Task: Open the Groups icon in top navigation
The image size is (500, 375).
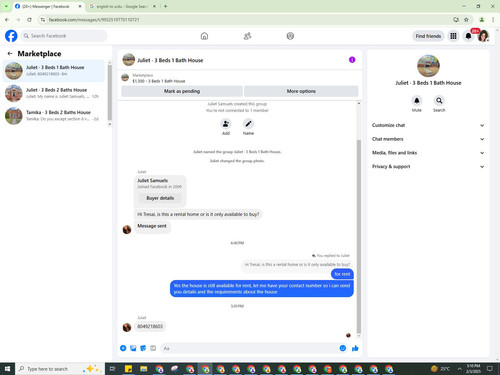Action: [x=290, y=36]
